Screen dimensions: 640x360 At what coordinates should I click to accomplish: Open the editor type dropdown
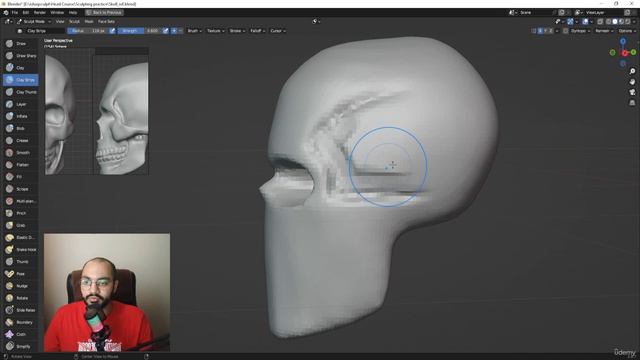point(8,22)
